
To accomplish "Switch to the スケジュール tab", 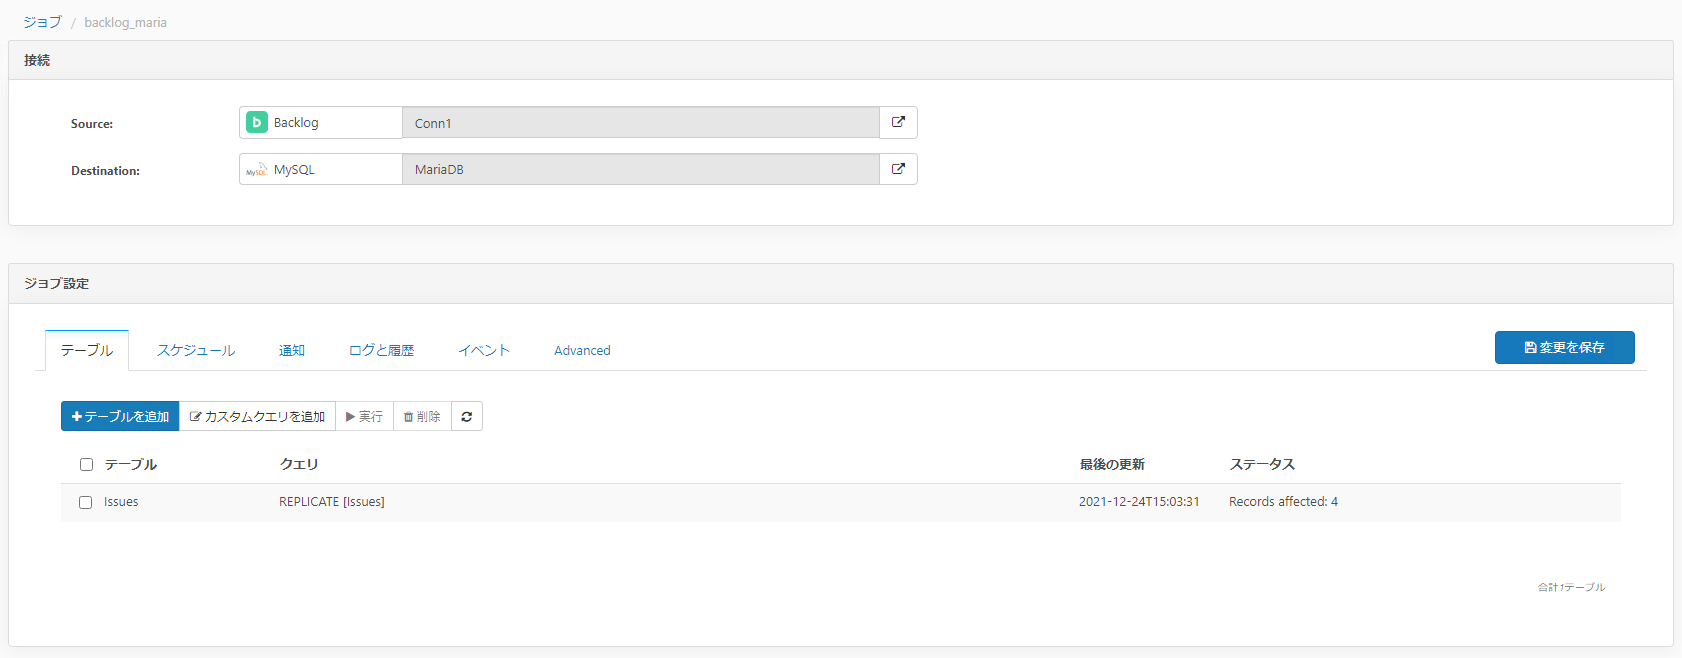I will 196,350.
